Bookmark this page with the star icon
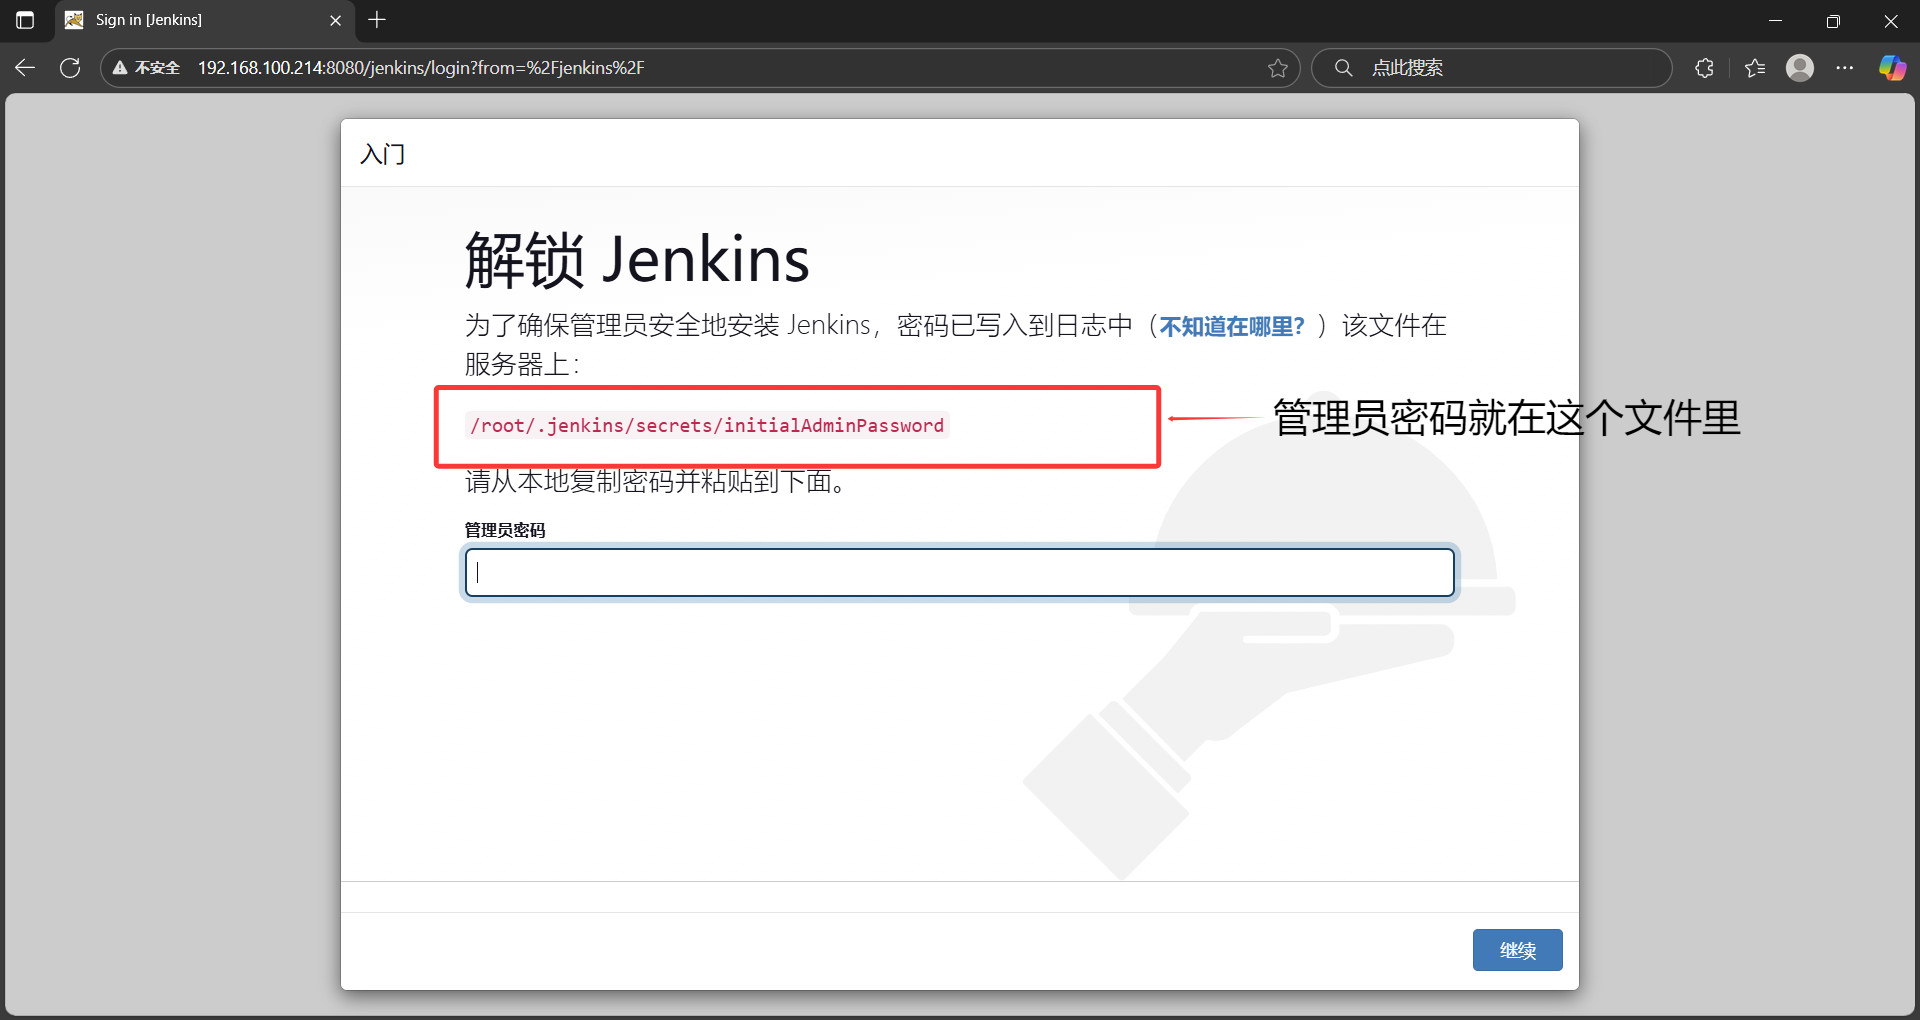Image resolution: width=1920 pixels, height=1020 pixels. click(1277, 68)
